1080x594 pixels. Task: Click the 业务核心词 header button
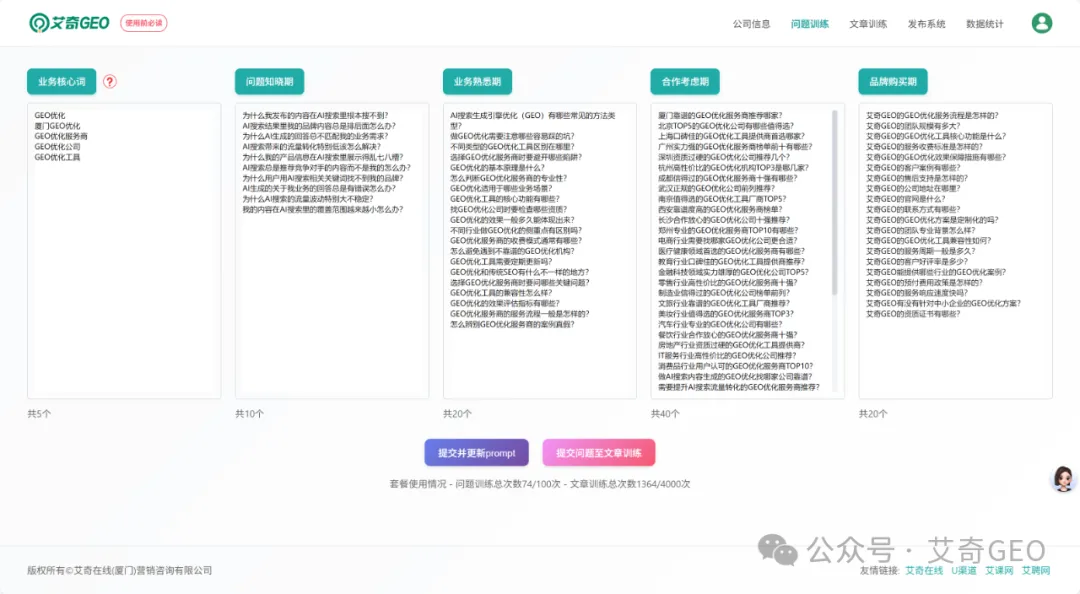click(62, 82)
